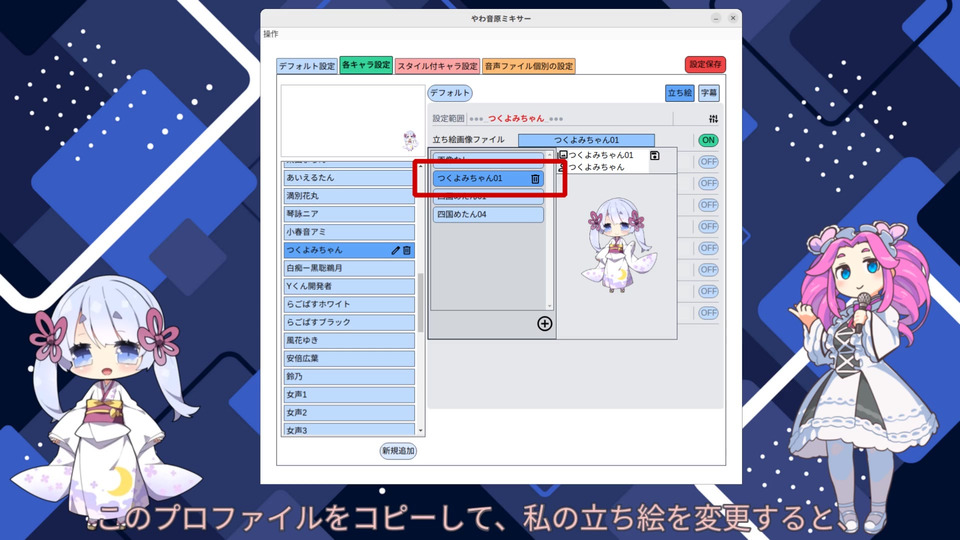This screenshot has width=960, height=540.
Task: Select 風花ゆき in the character list
Action: pyautogui.click(x=349, y=340)
